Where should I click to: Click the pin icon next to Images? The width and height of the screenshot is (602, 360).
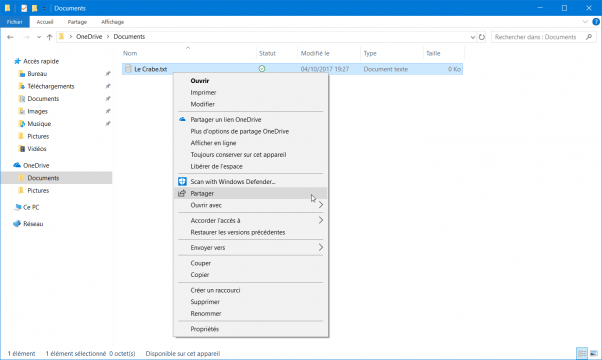point(108,111)
